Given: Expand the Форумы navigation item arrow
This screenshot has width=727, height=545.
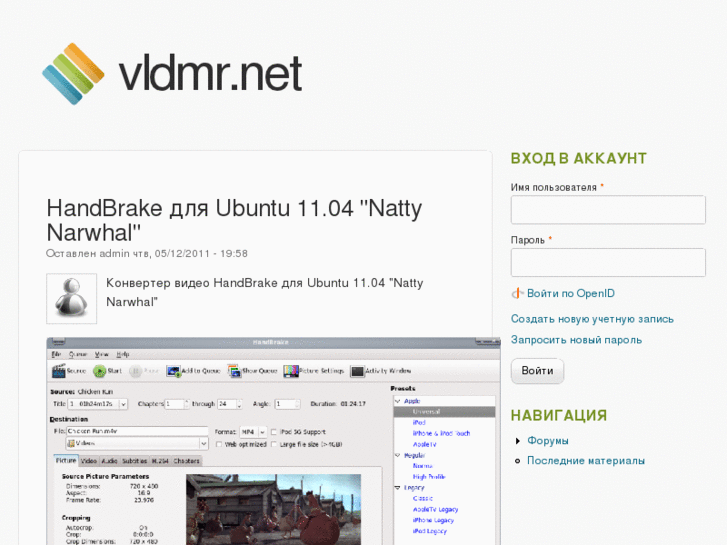Looking at the screenshot, I should point(518,441).
